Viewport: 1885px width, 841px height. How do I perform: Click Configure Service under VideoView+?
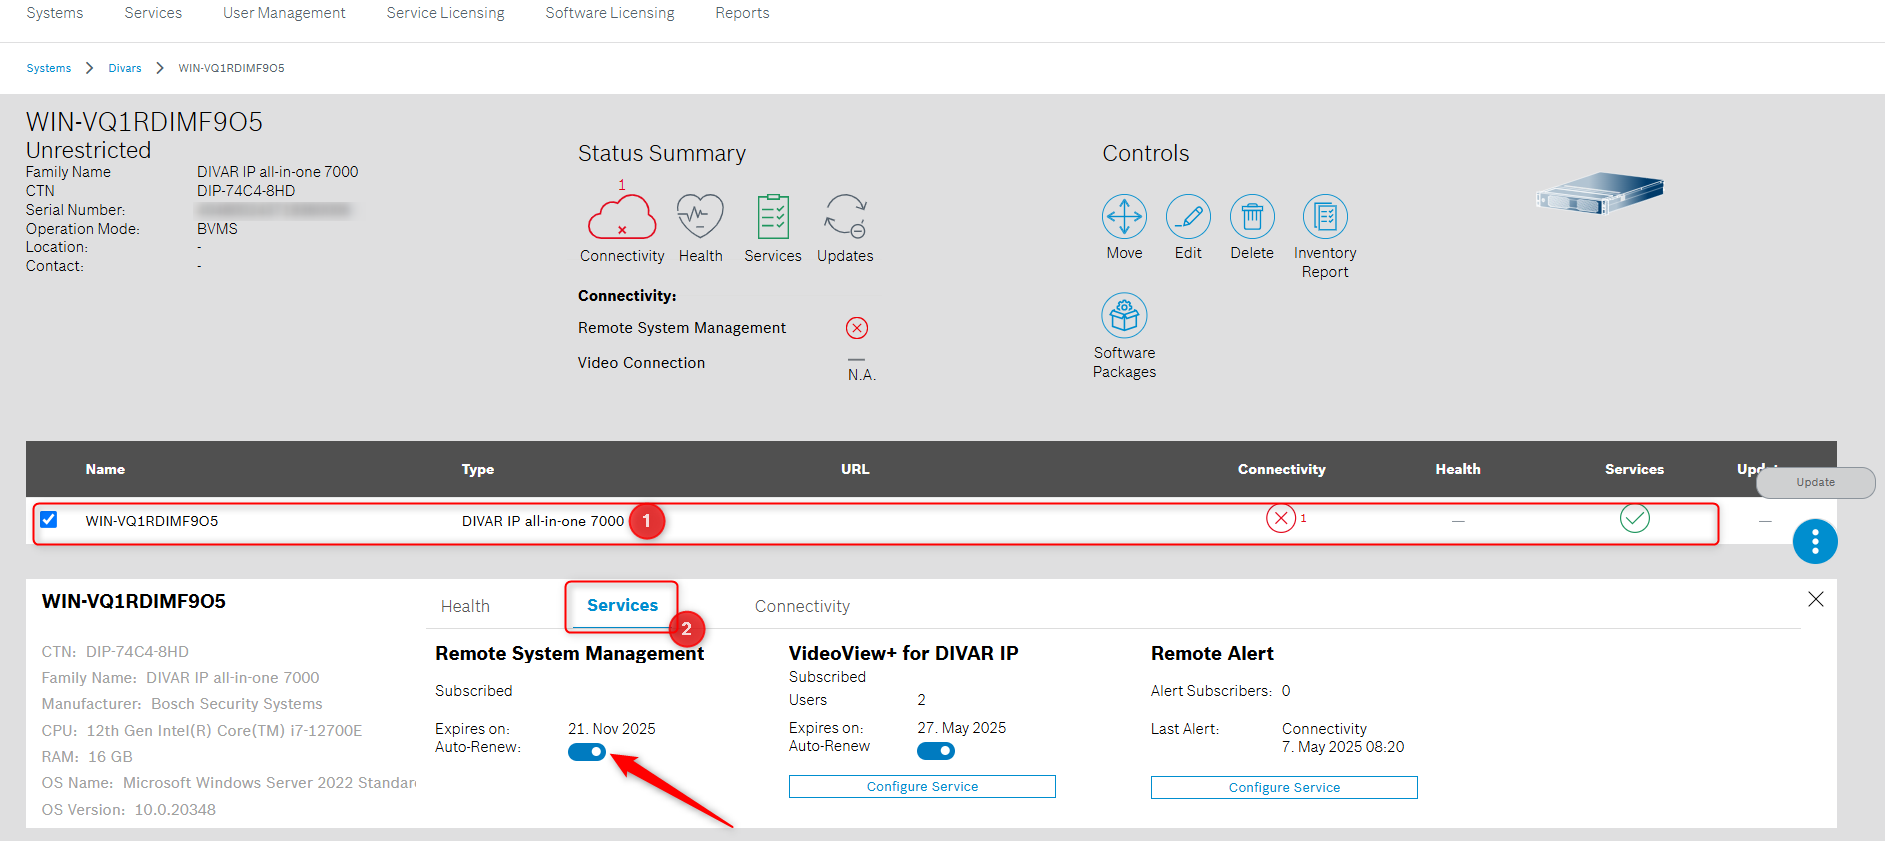[922, 787]
